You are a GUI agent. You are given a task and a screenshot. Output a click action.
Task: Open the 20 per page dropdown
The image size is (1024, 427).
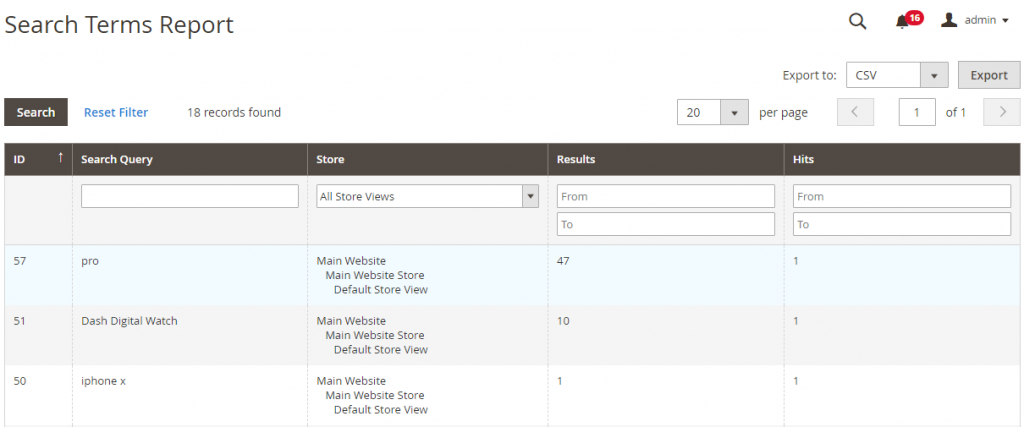[735, 112]
